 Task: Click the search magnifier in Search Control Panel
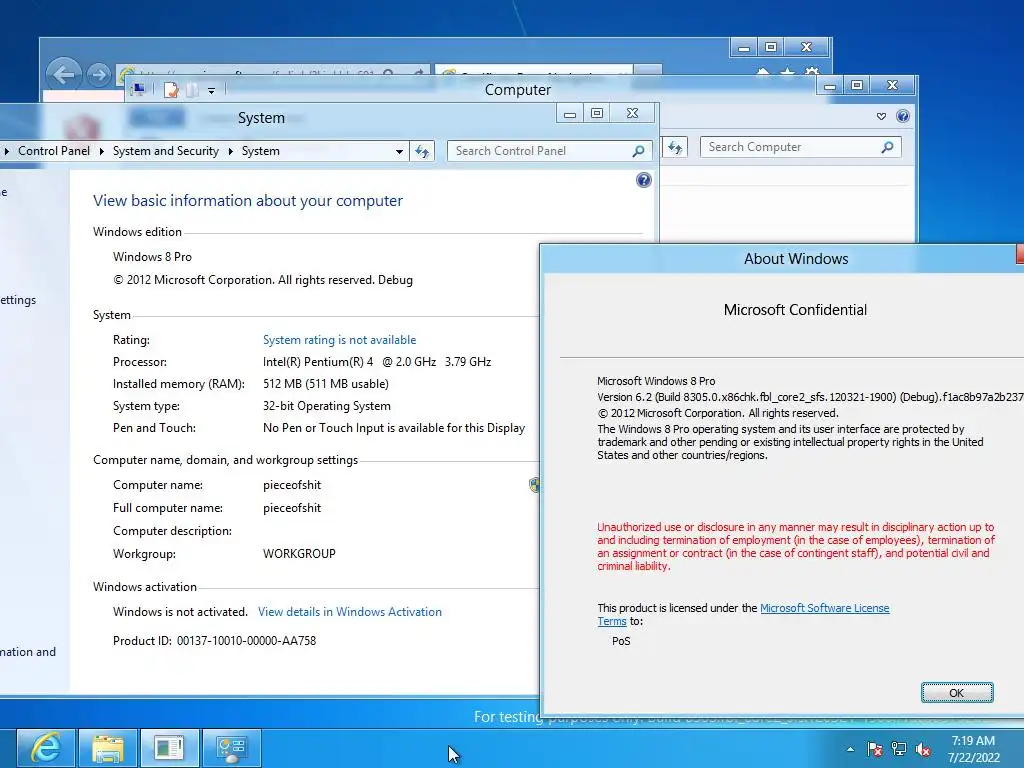pyautogui.click(x=638, y=151)
